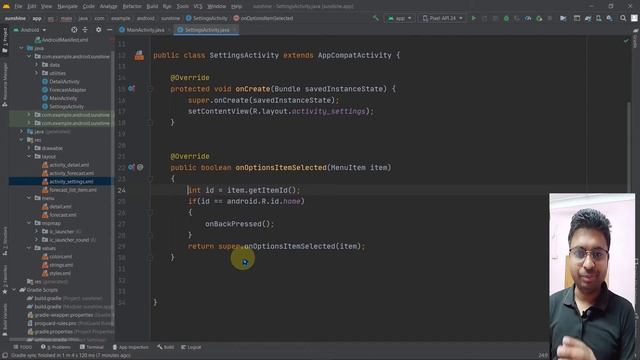This screenshot has height=360, width=640.
Task: Open App Inspection tool window
Action: (x=131, y=347)
